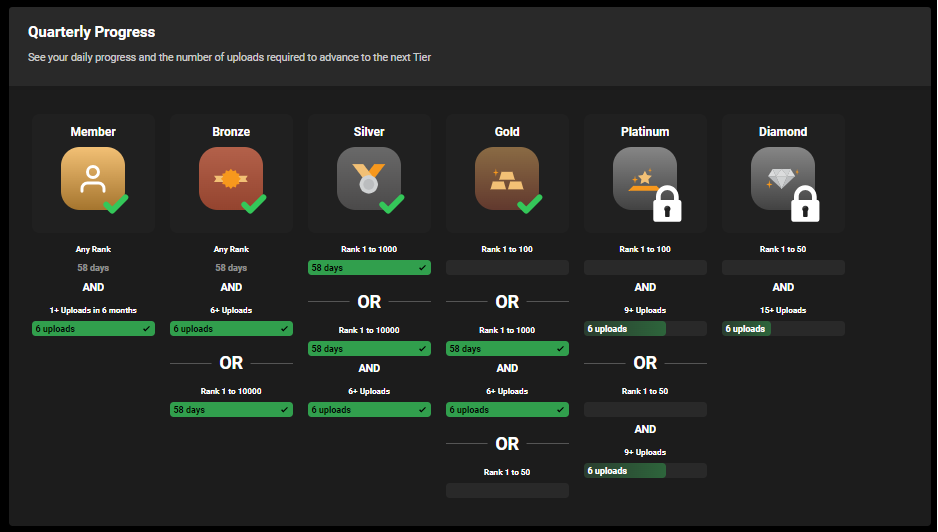Click the green checkmark on Member badge

116,204
